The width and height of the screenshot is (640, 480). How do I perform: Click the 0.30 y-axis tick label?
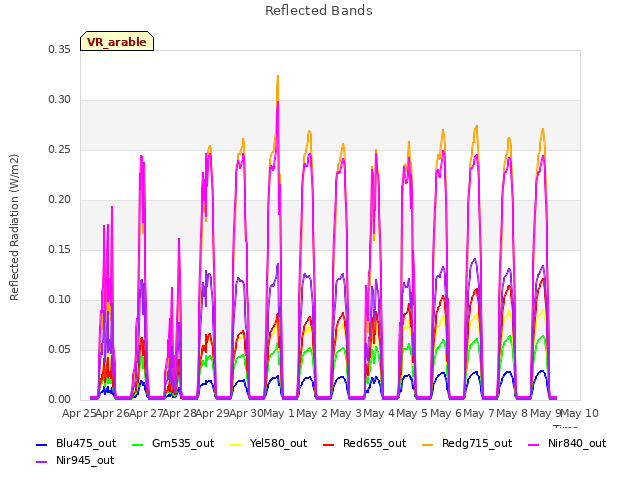coord(59,100)
